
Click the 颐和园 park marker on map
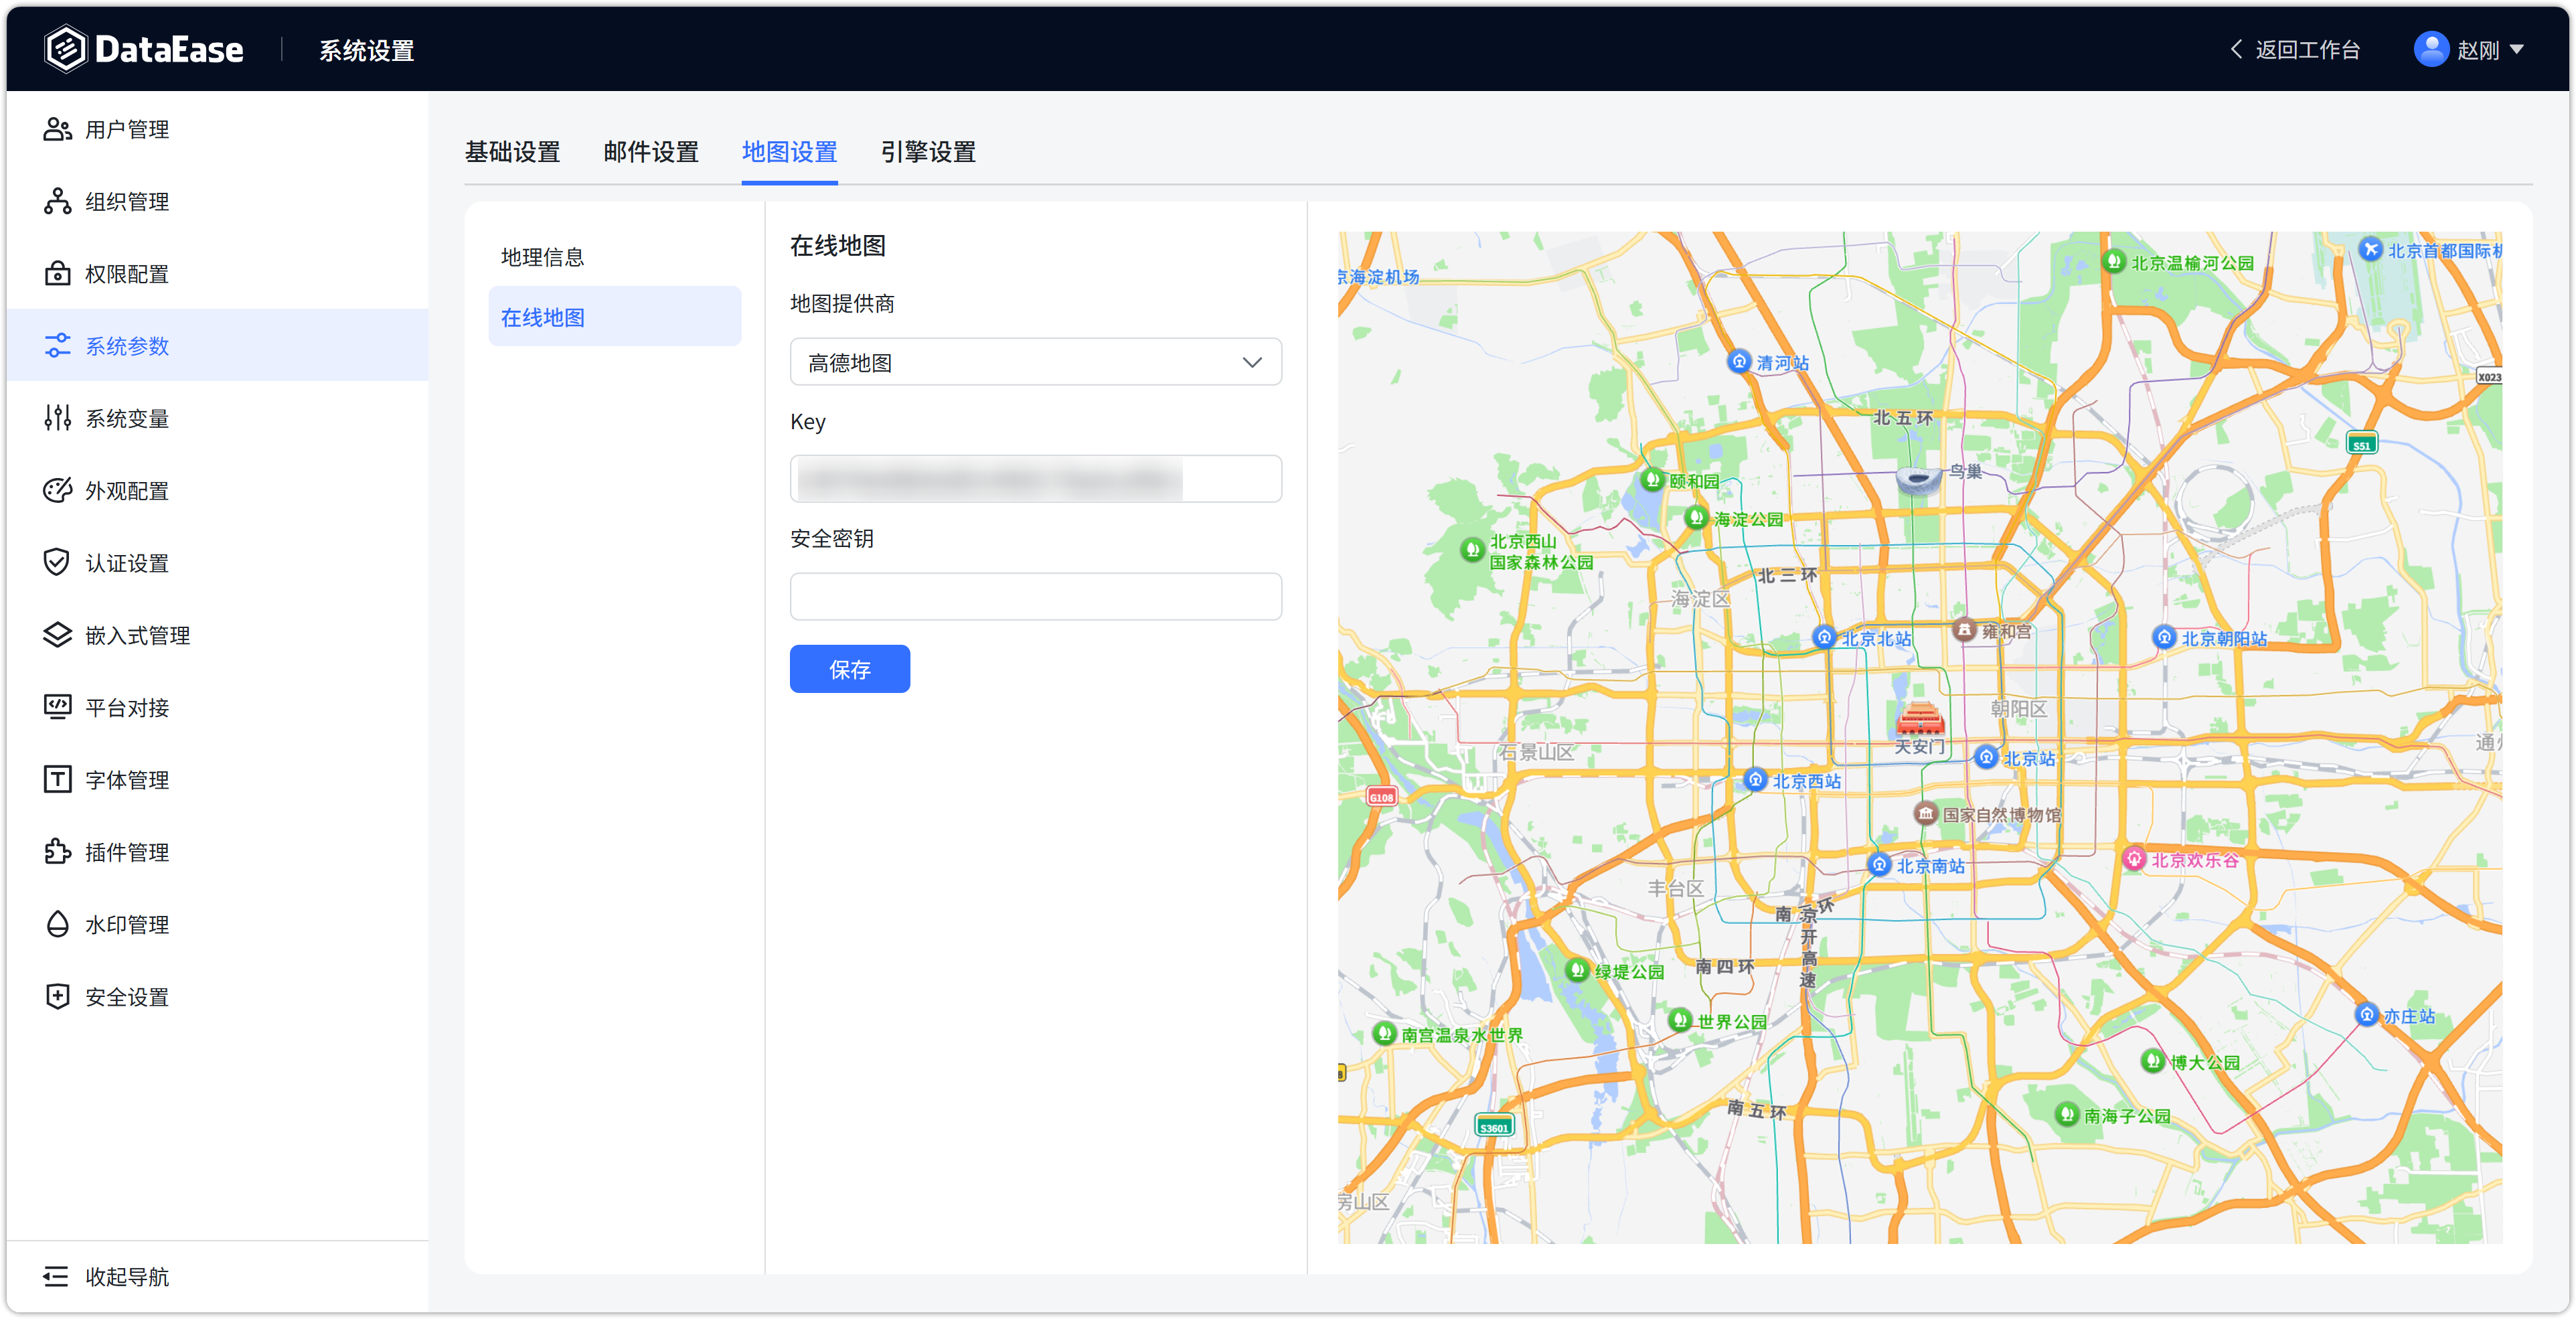point(1653,480)
